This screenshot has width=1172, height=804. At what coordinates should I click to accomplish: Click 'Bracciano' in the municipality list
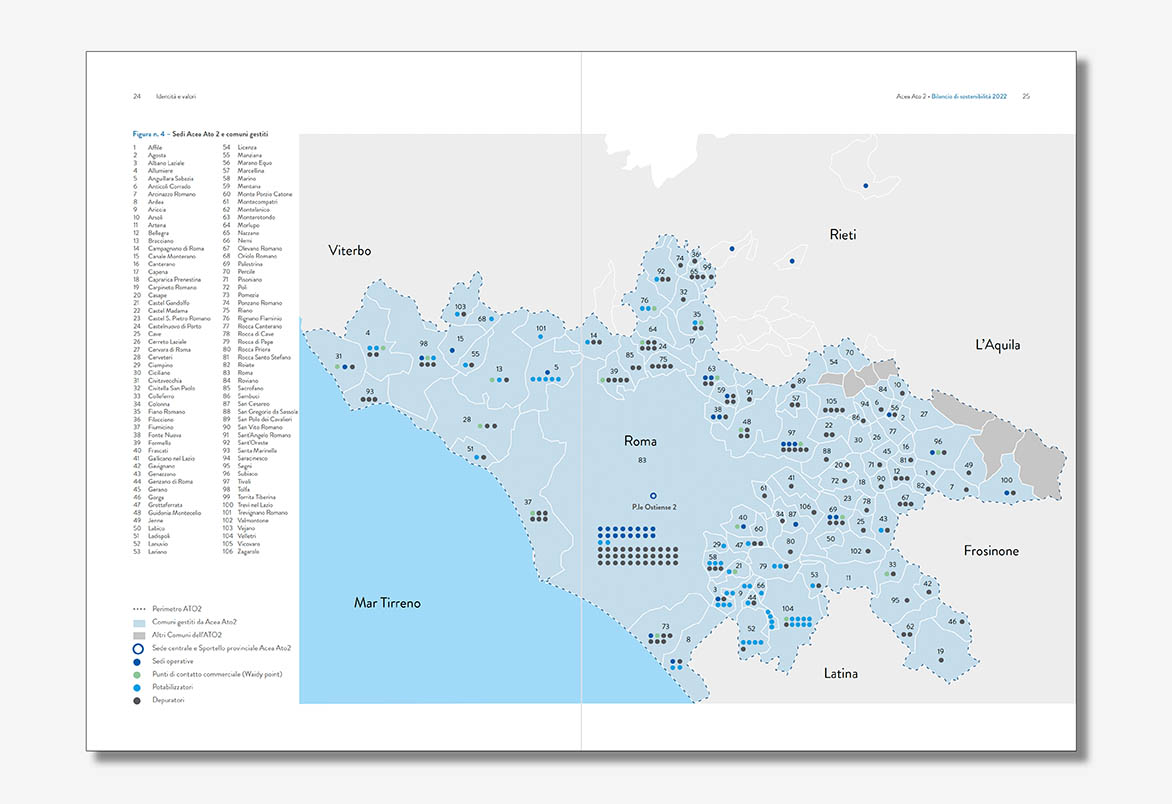point(161,241)
